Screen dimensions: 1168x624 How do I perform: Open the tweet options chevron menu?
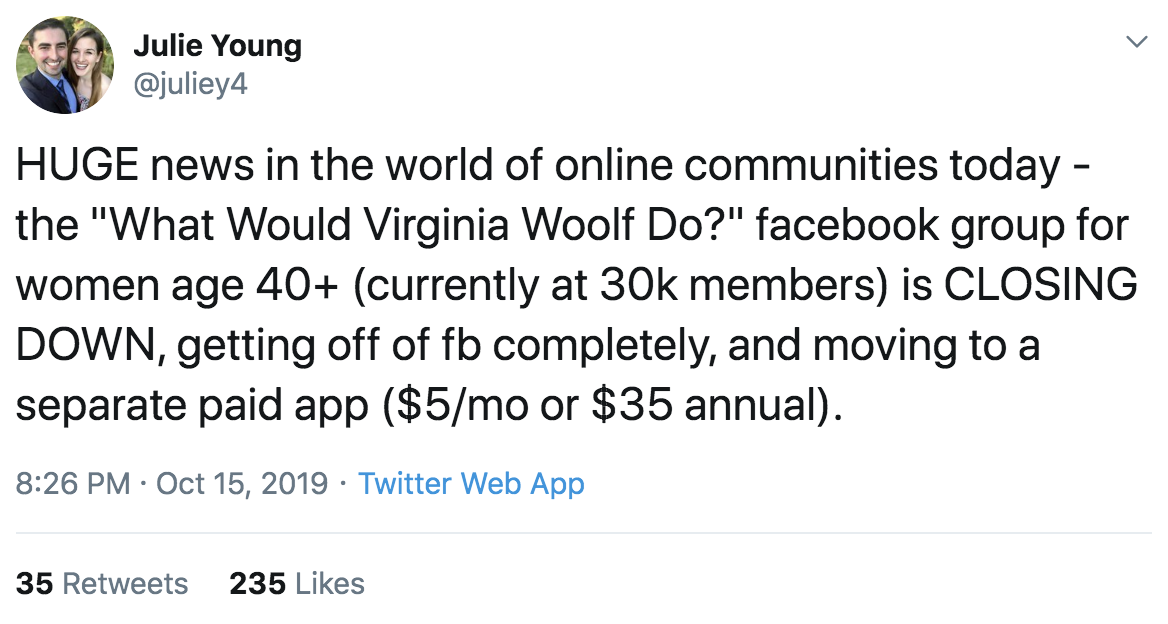point(1136,41)
